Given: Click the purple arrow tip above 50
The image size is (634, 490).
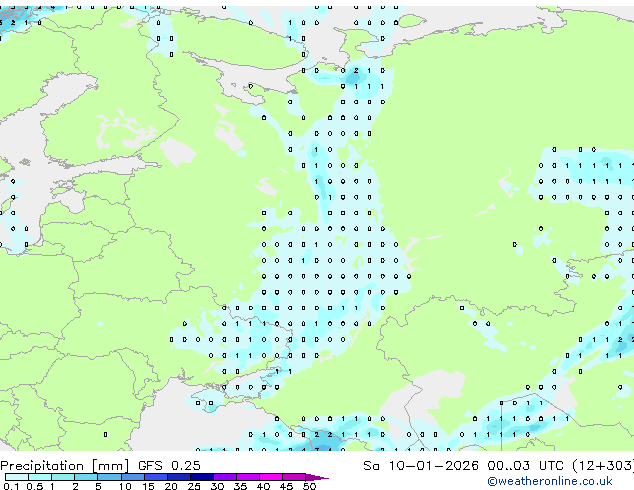Looking at the screenshot, I should point(317,477).
